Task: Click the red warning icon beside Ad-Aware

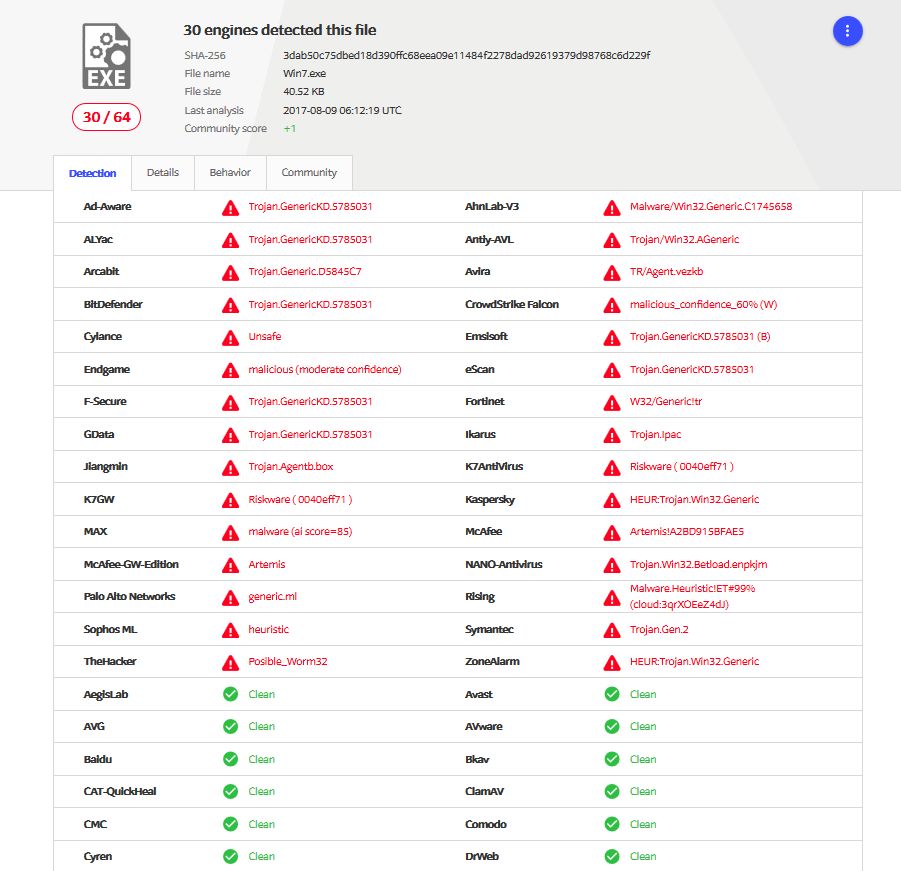Action: pyautogui.click(x=230, y=207)
